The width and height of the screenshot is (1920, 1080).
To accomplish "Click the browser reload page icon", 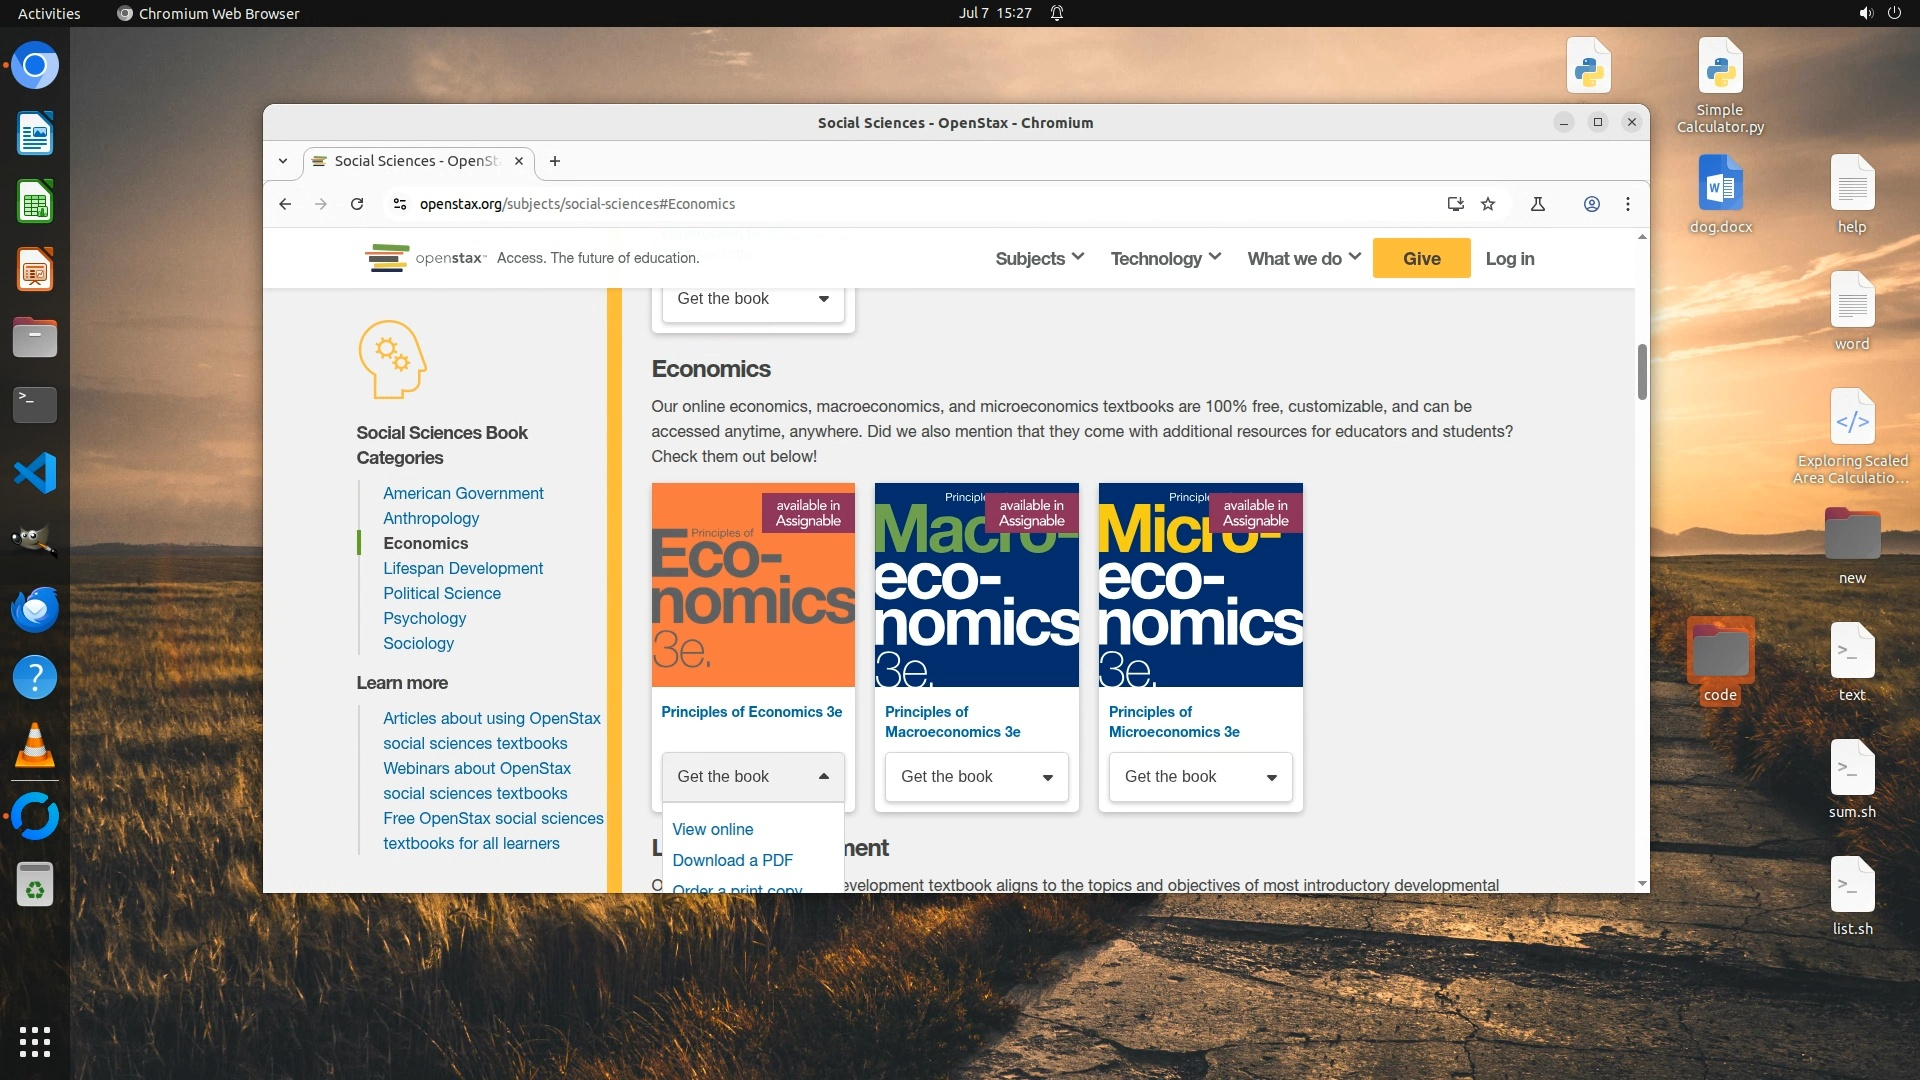I will [x=357, y=204].
